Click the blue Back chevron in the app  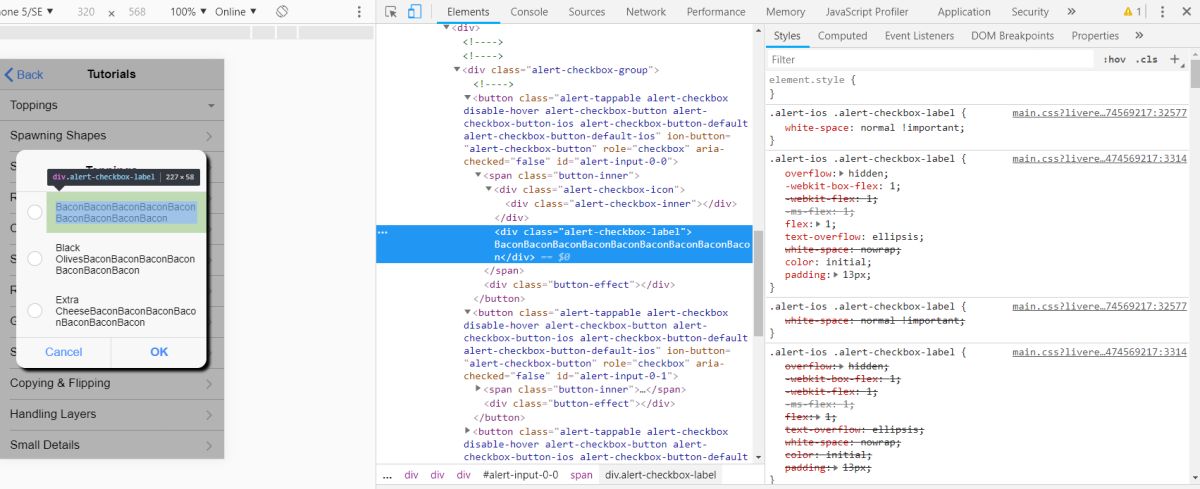pyautogui.click(x=9, y=75)
